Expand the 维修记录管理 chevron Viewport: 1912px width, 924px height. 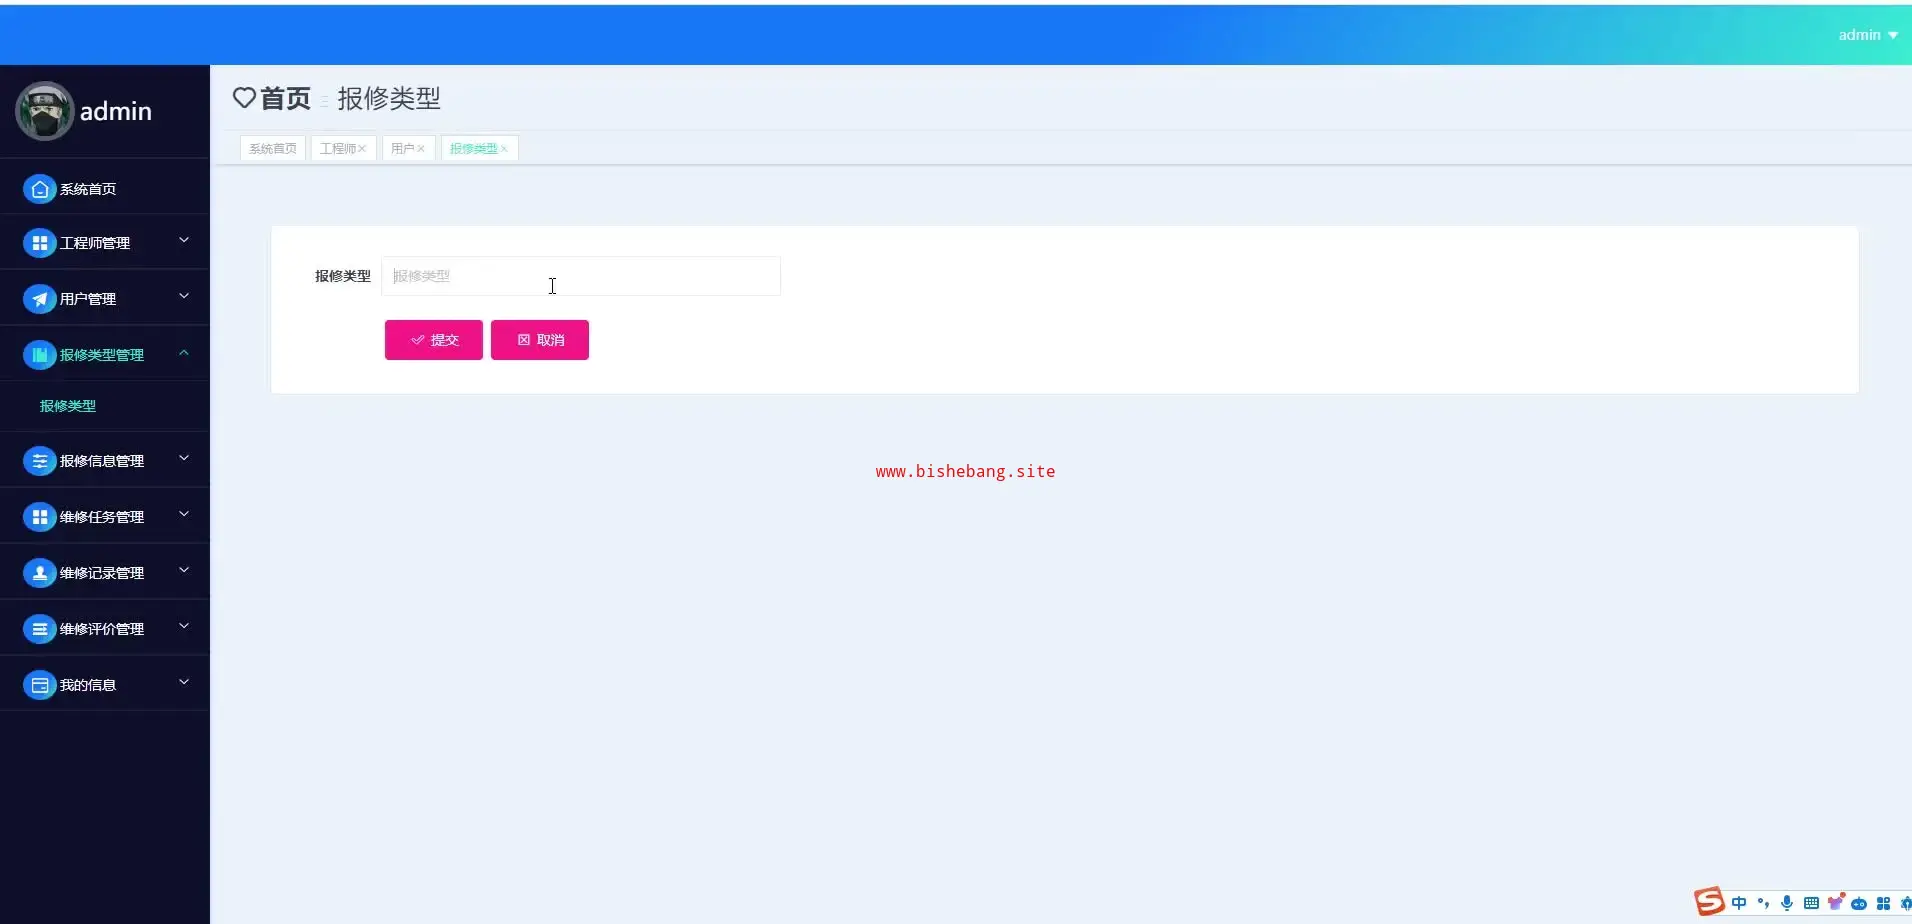point(184,571)
